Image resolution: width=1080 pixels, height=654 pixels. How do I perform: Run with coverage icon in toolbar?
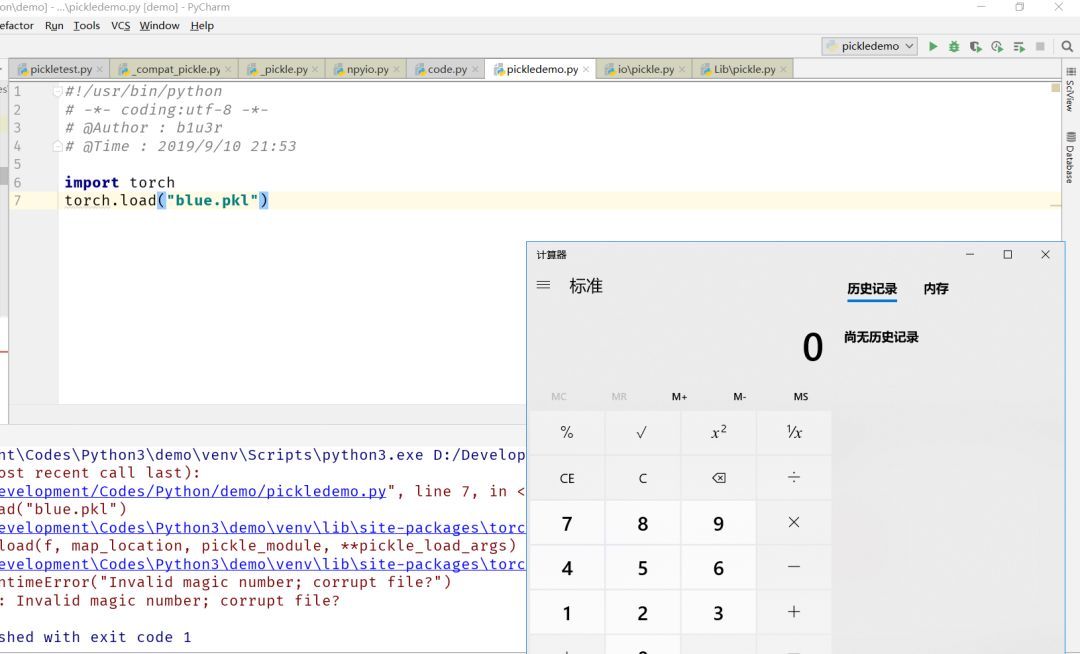point(975,46)
